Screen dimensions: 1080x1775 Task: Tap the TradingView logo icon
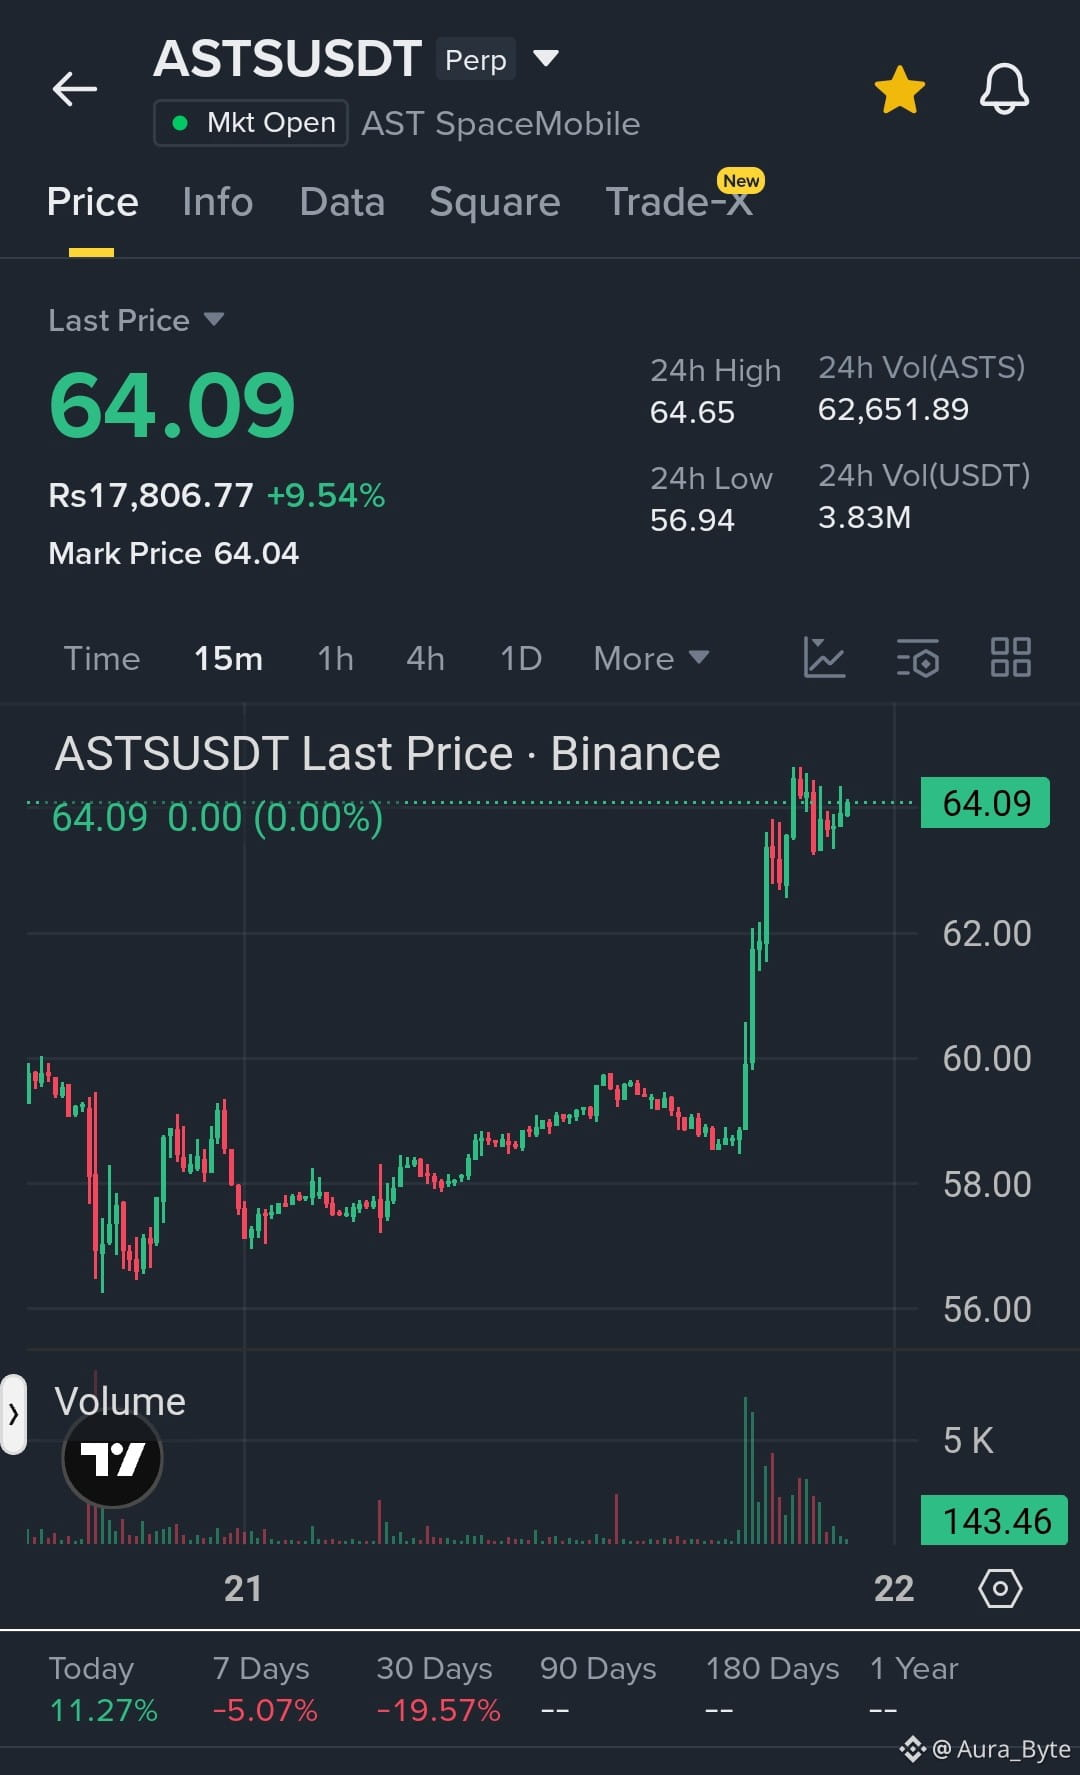(x=112, y=1459)
